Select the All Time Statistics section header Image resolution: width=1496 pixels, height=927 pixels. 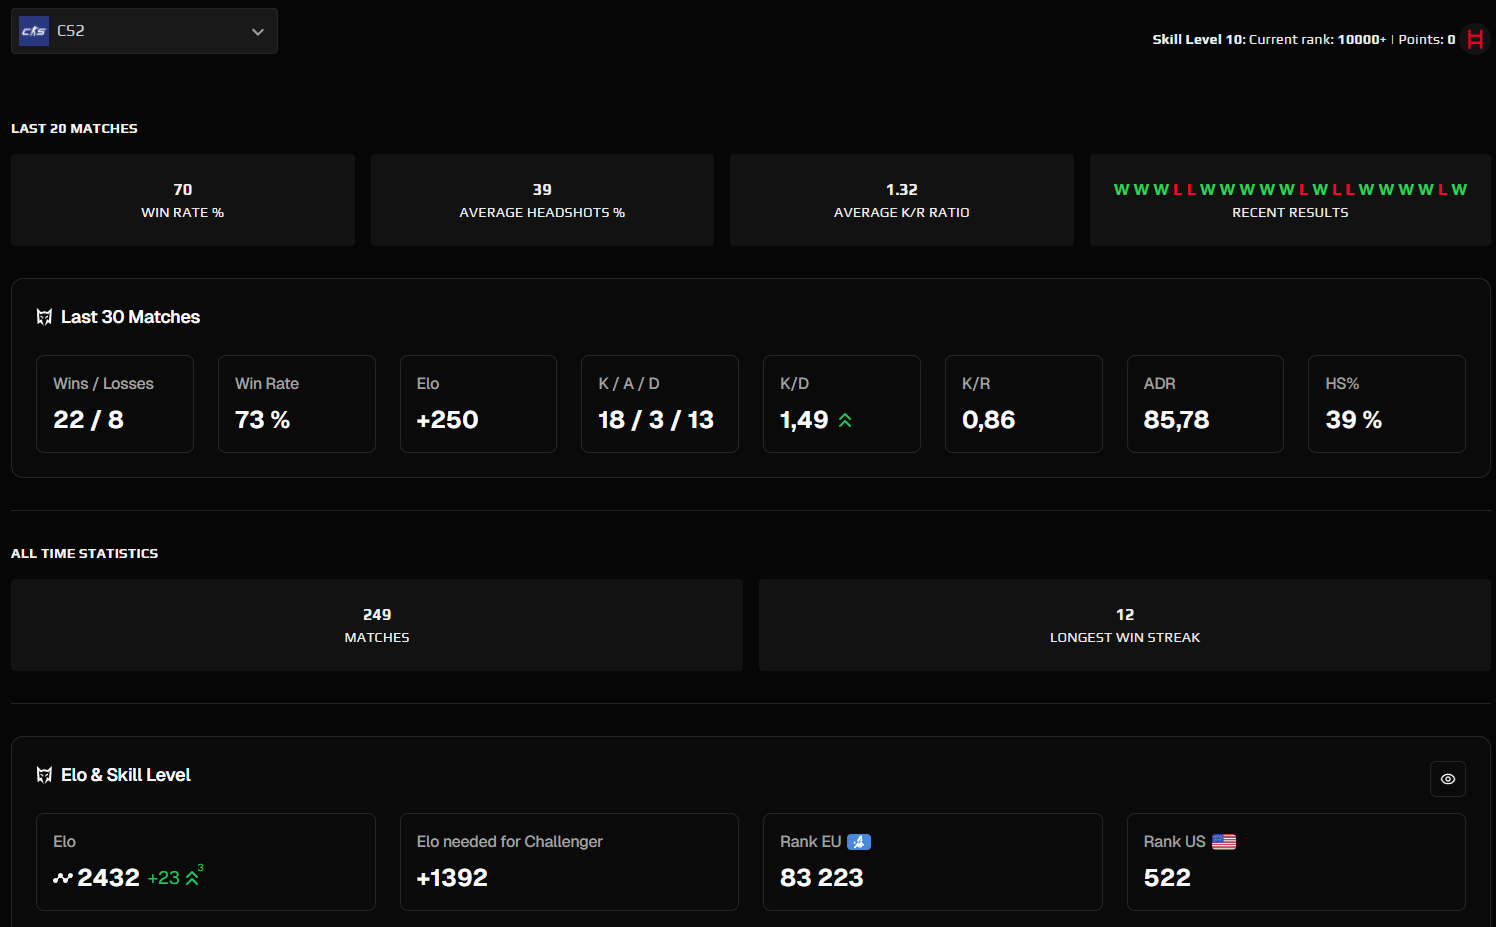tap(84, 553)
